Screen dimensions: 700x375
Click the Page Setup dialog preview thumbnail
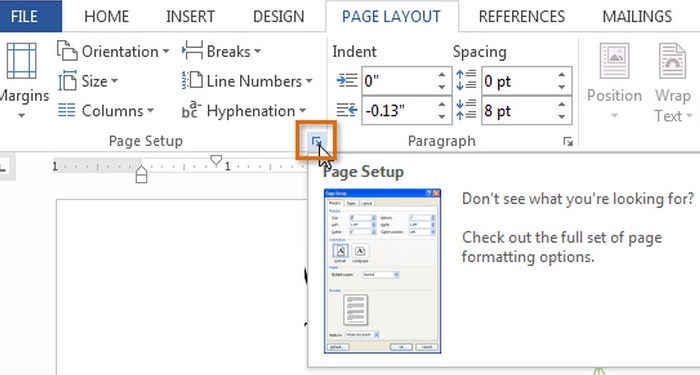coord(382,271)
